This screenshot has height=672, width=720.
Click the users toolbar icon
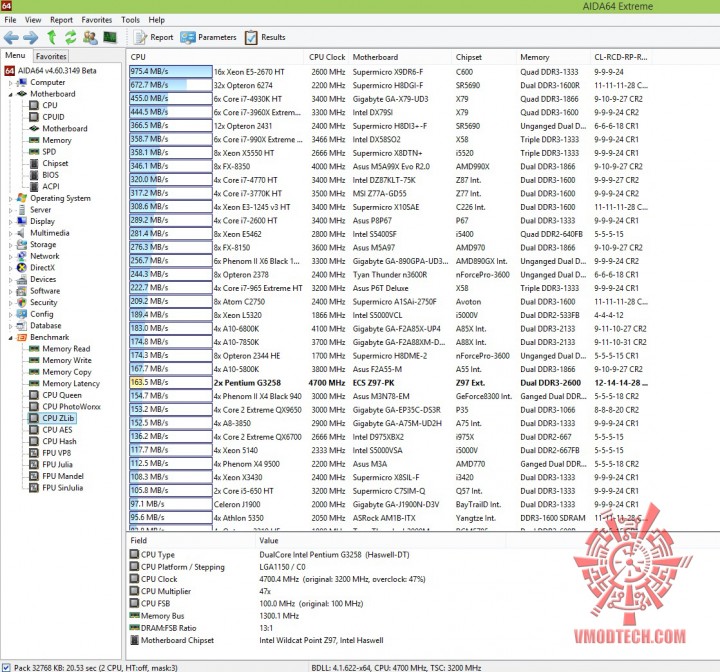pos(90,37)
